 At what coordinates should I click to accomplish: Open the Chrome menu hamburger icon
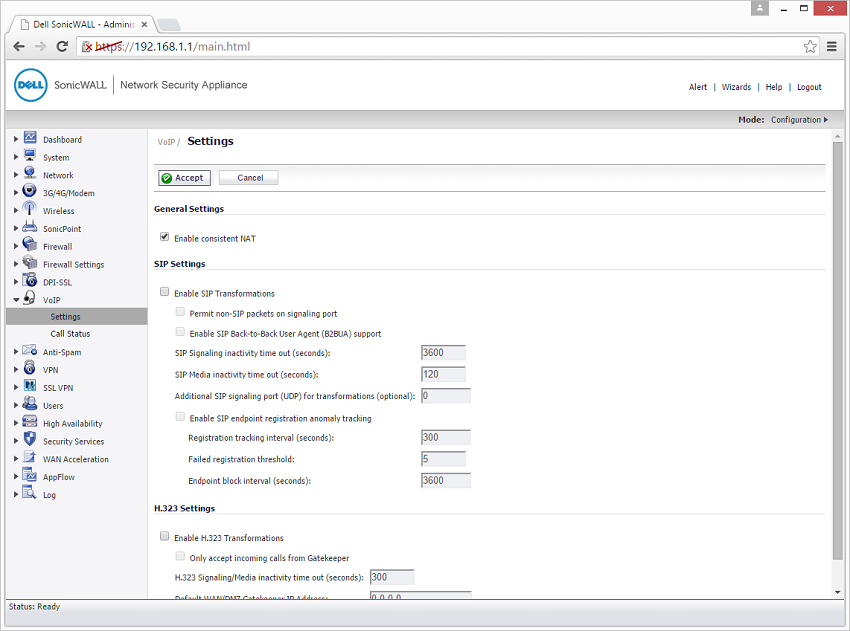coord(832,47)
